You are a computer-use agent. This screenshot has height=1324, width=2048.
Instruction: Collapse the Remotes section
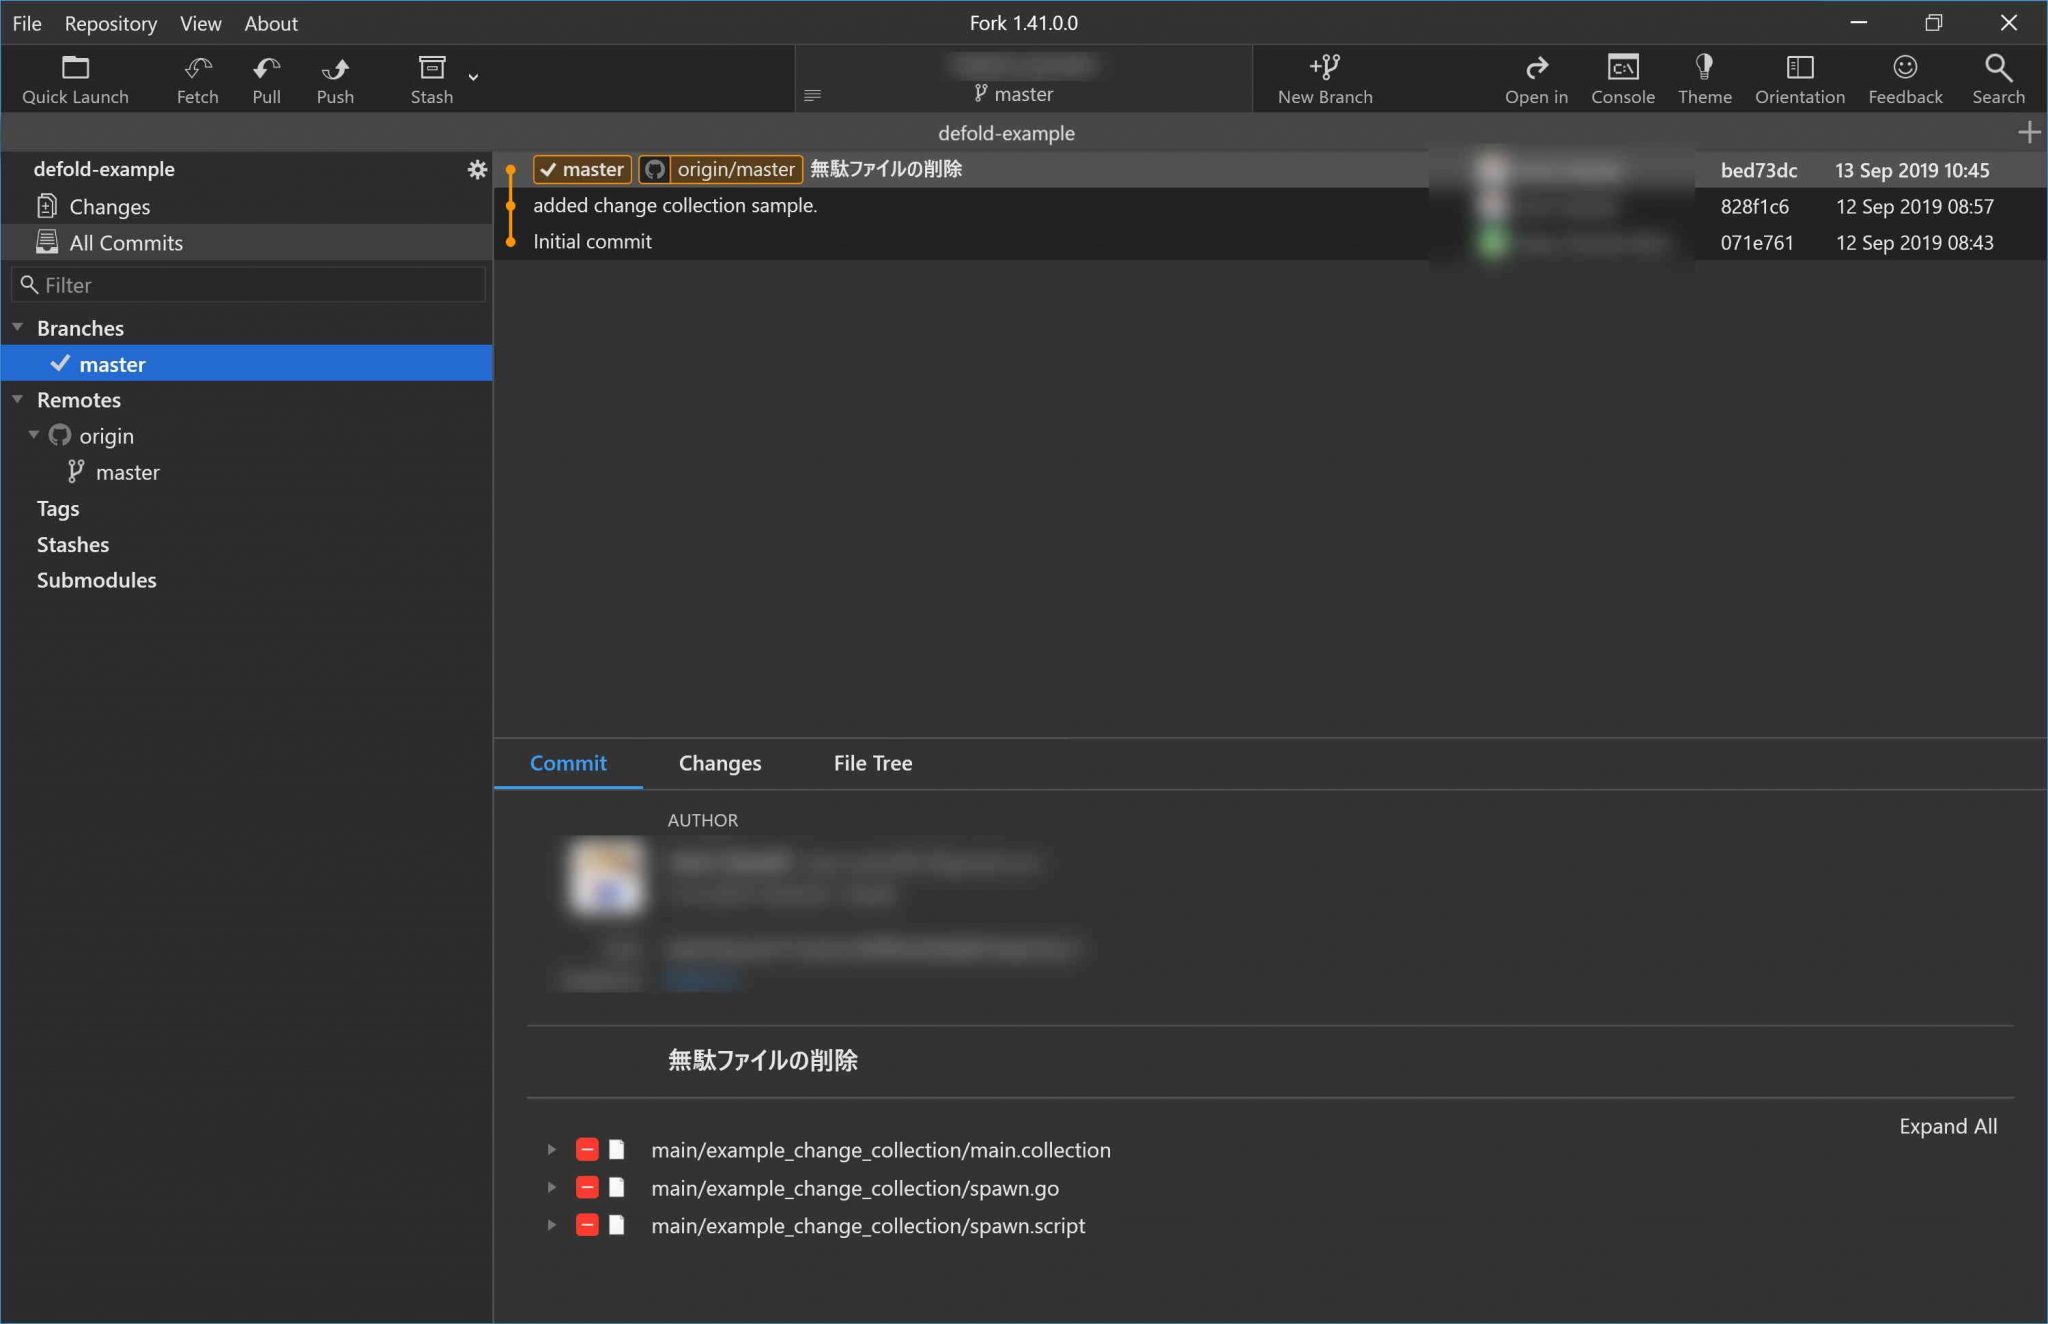(18, 400)
